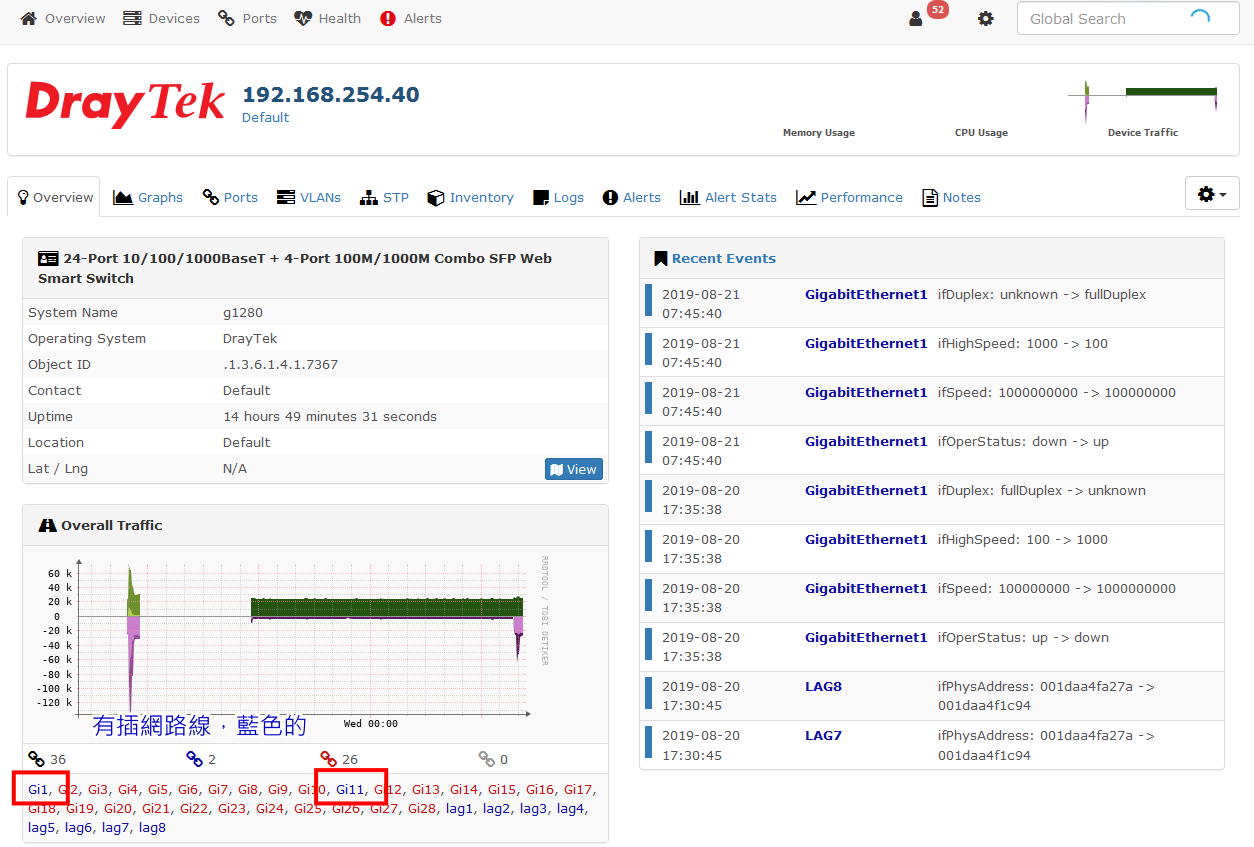The width and height of the screenshot is (1254, 847).
Task: Click the Health heartbeat icon in navbar
Action: 303,19
